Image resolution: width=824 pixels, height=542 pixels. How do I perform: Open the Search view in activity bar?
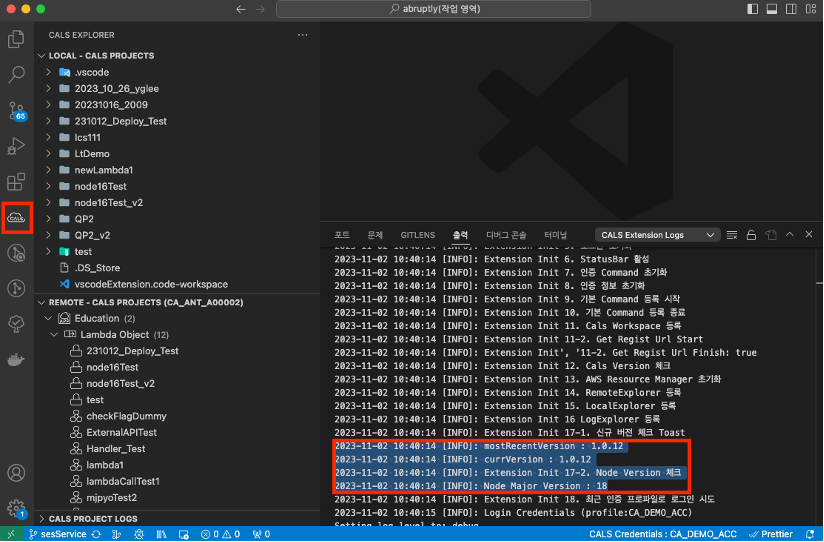[16, 74]
